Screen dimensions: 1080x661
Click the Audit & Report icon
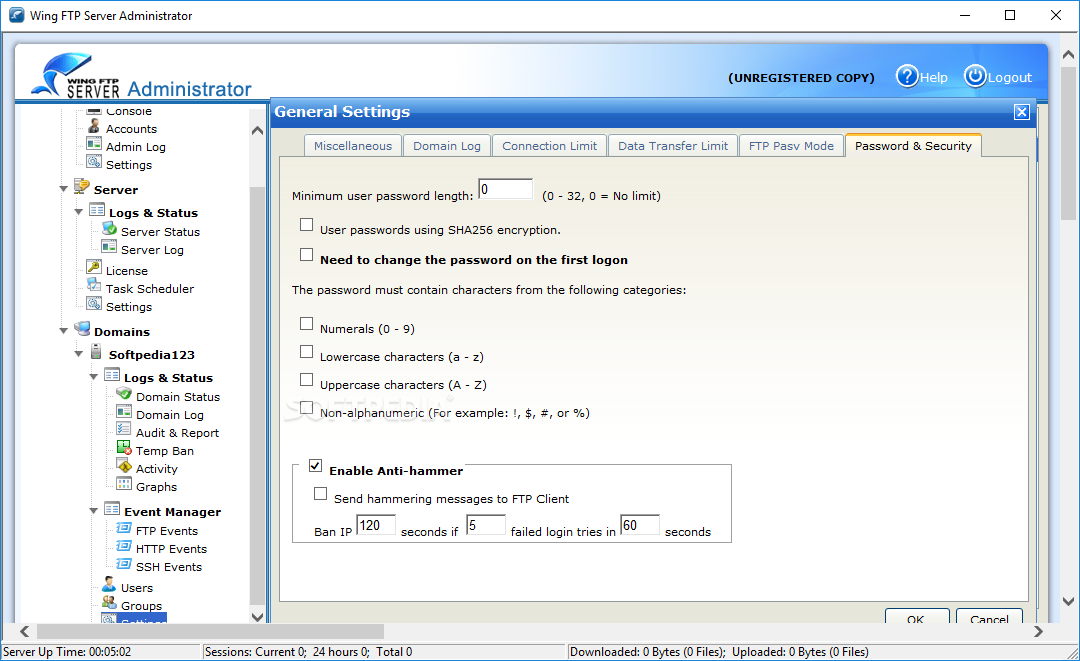point(124,429)
